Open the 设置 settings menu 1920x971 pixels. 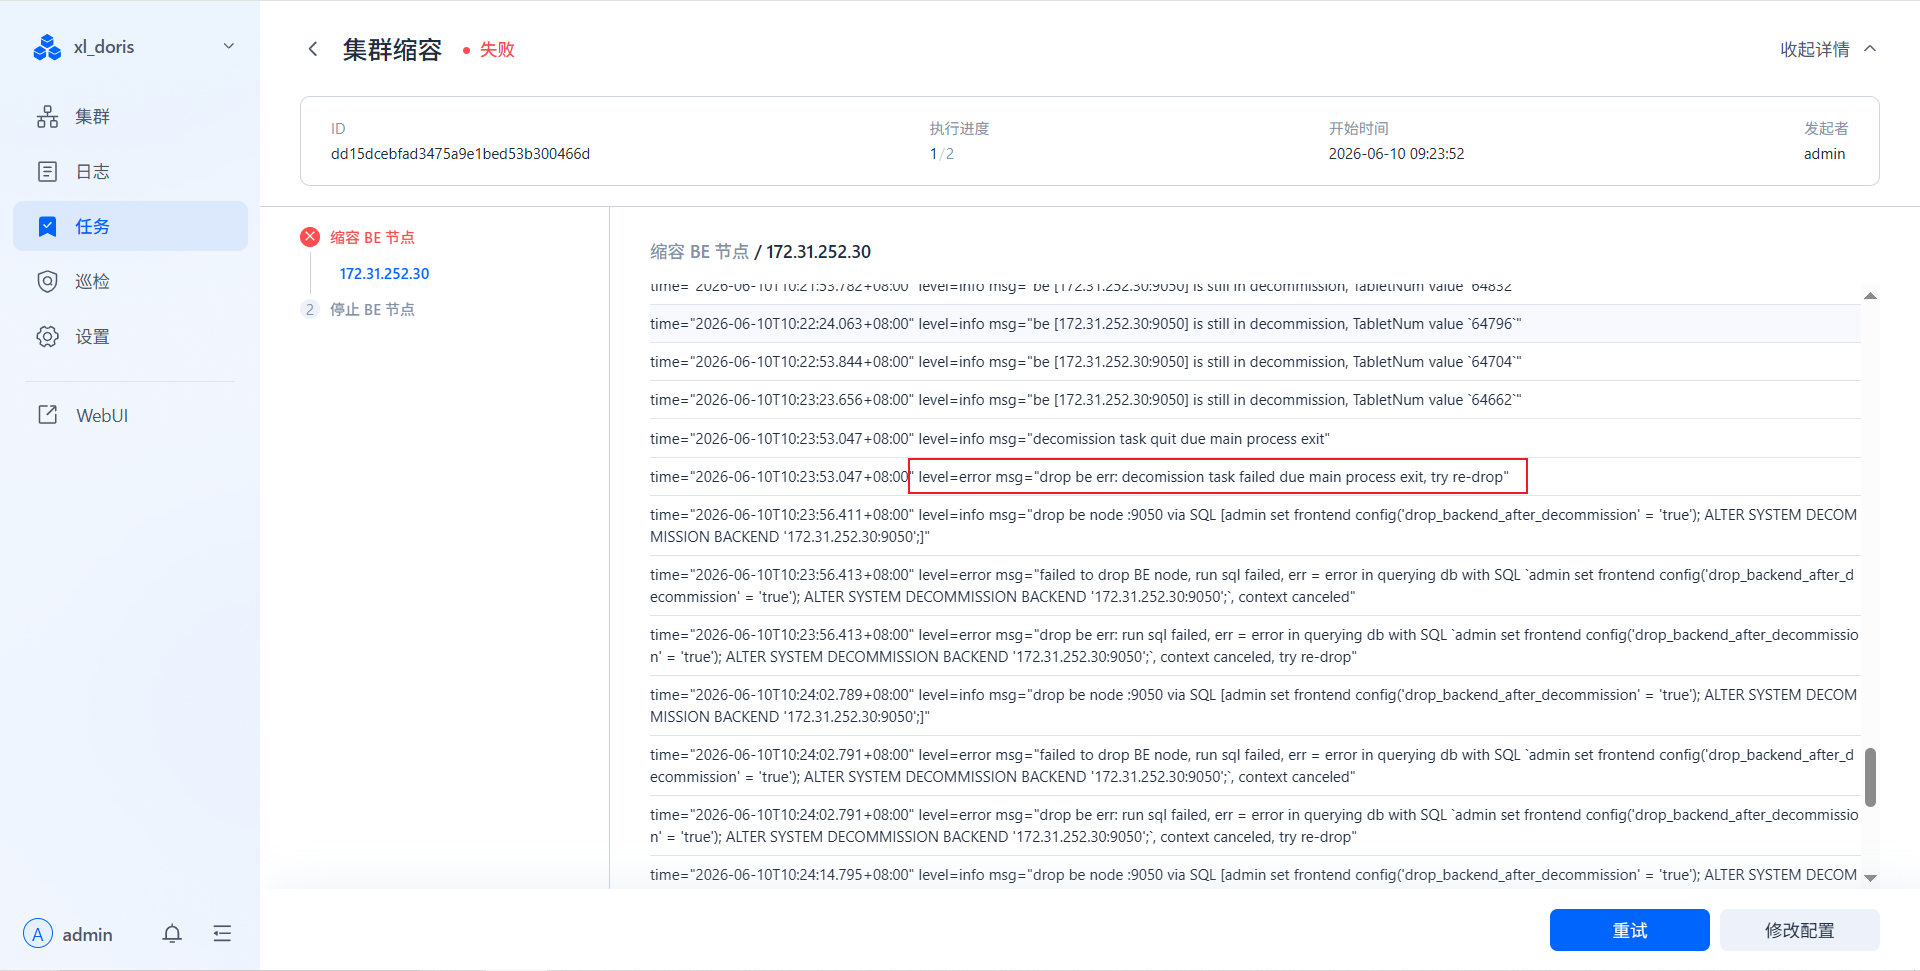point(130,337)
